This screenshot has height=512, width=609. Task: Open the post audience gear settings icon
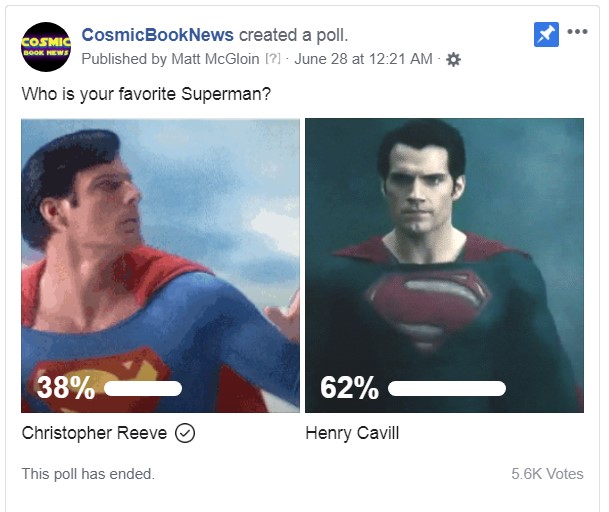[x=453, y=59]
